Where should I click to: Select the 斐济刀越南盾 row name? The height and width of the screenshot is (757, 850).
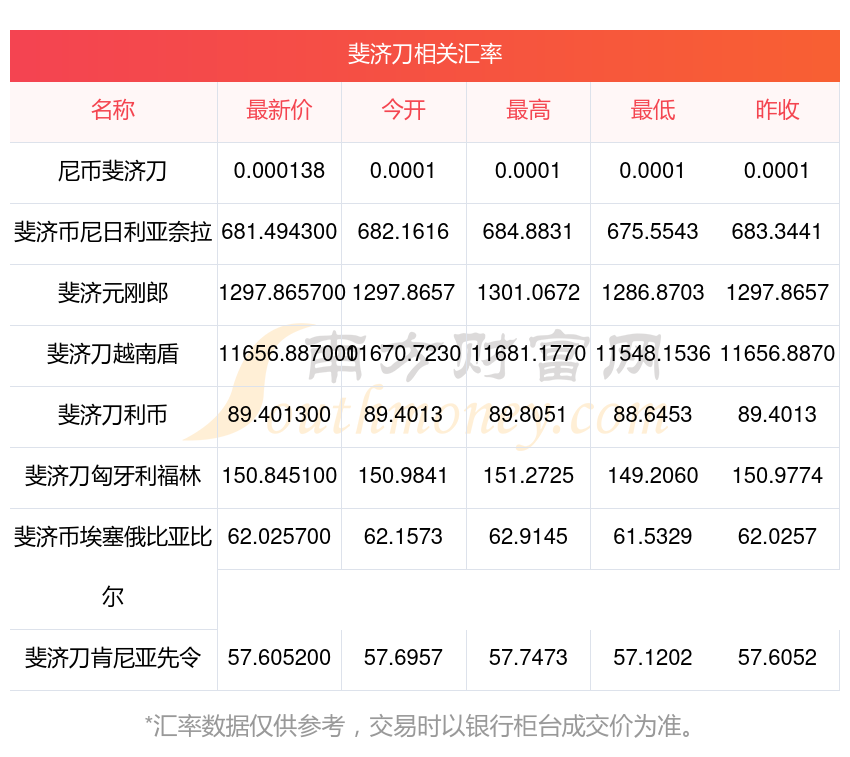point(113,354)
